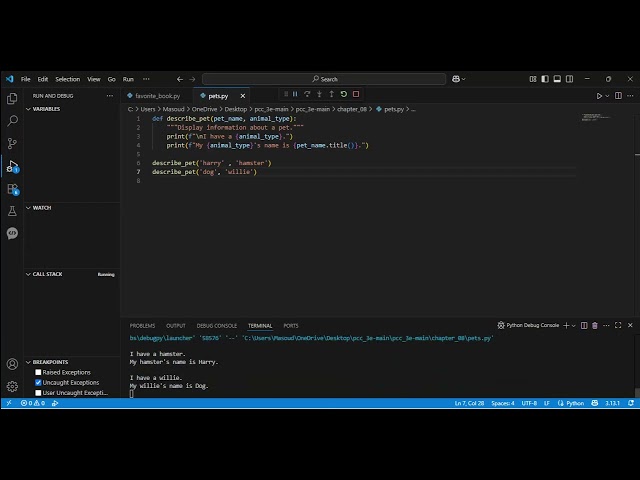Image resolution: width=640 pixels, height=480 pixels.
Task: Switch to the DEBUG CONSOLE tab
Action: (x=217, y=326)
